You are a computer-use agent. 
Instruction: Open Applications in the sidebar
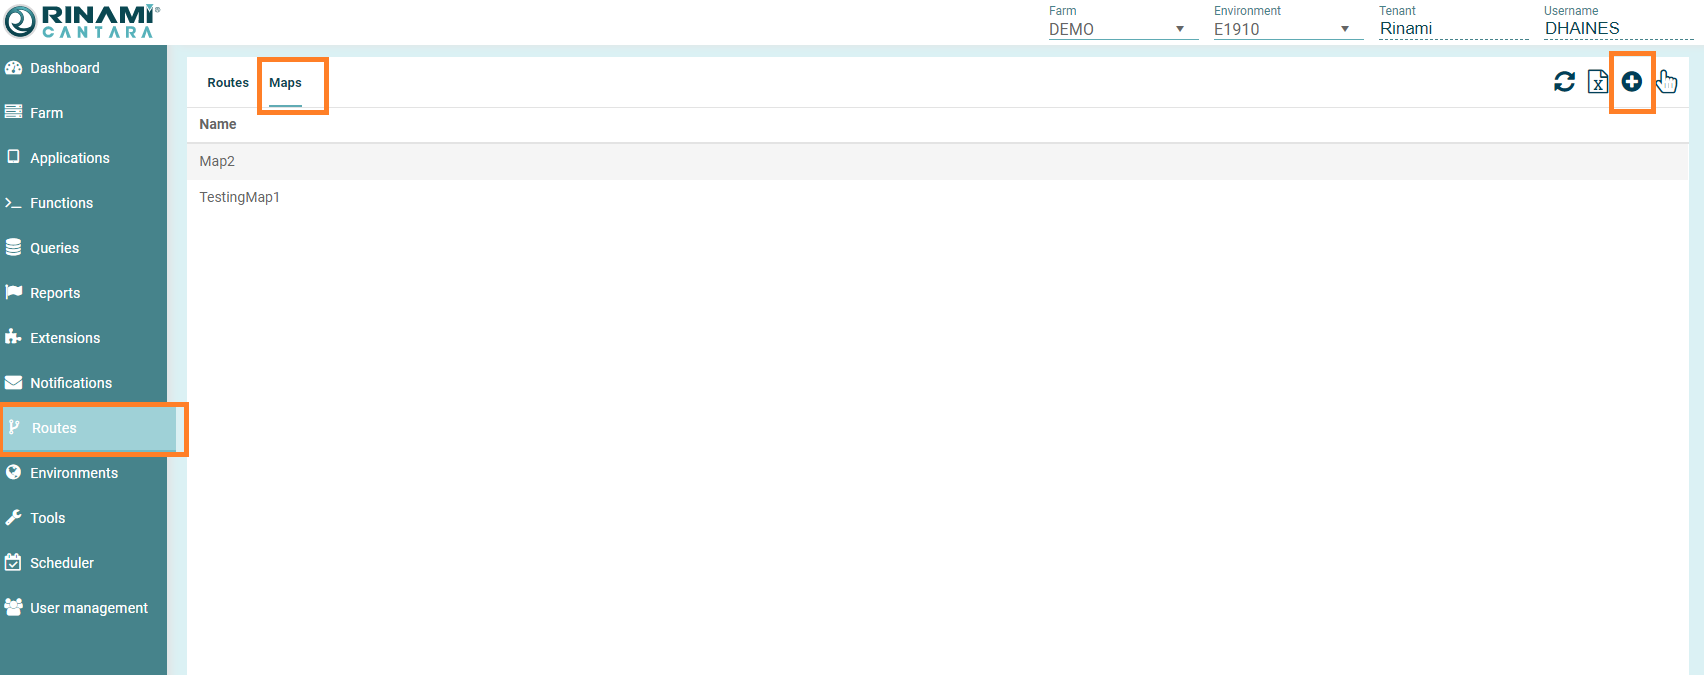click(x=69, y=158)
